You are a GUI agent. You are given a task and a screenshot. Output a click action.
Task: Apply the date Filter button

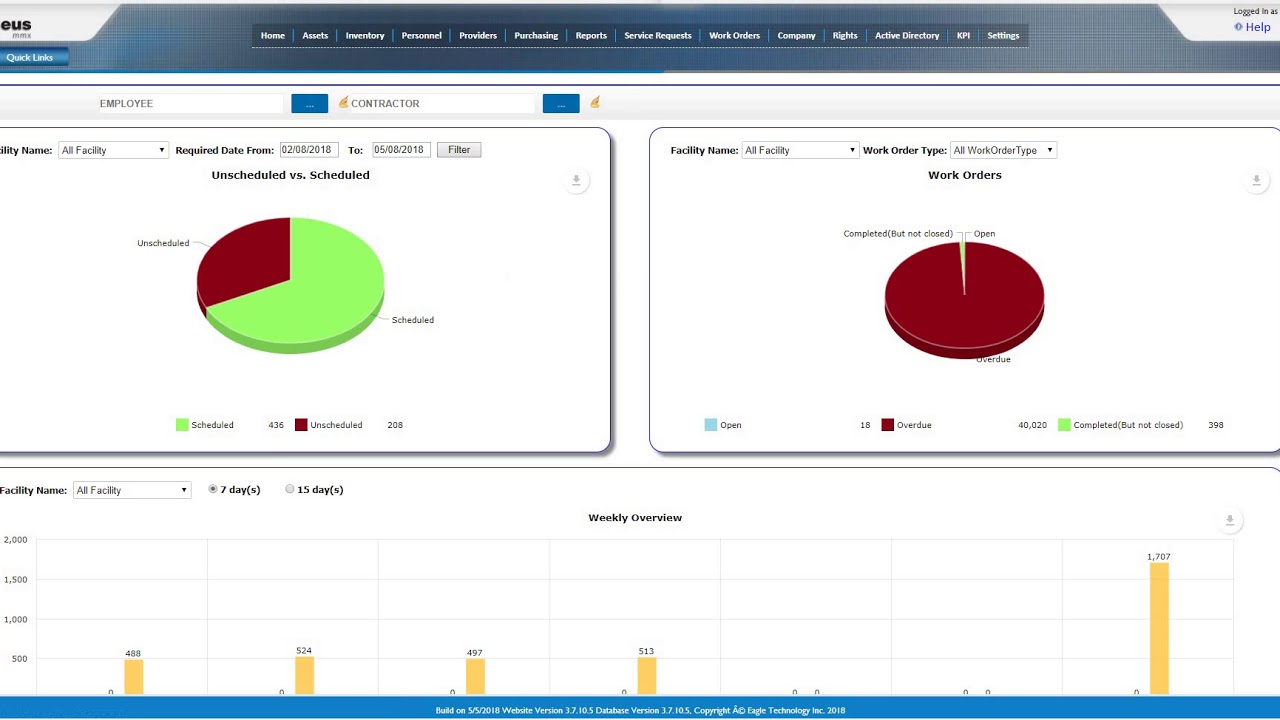pyautogui.click(x=459, y=150)
